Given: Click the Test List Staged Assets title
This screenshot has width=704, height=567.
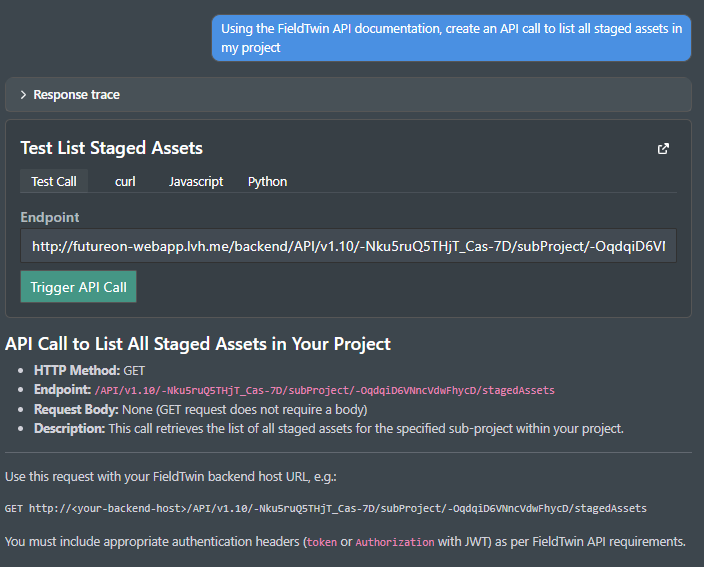Looking at the screenshot, I should (111, 148).
